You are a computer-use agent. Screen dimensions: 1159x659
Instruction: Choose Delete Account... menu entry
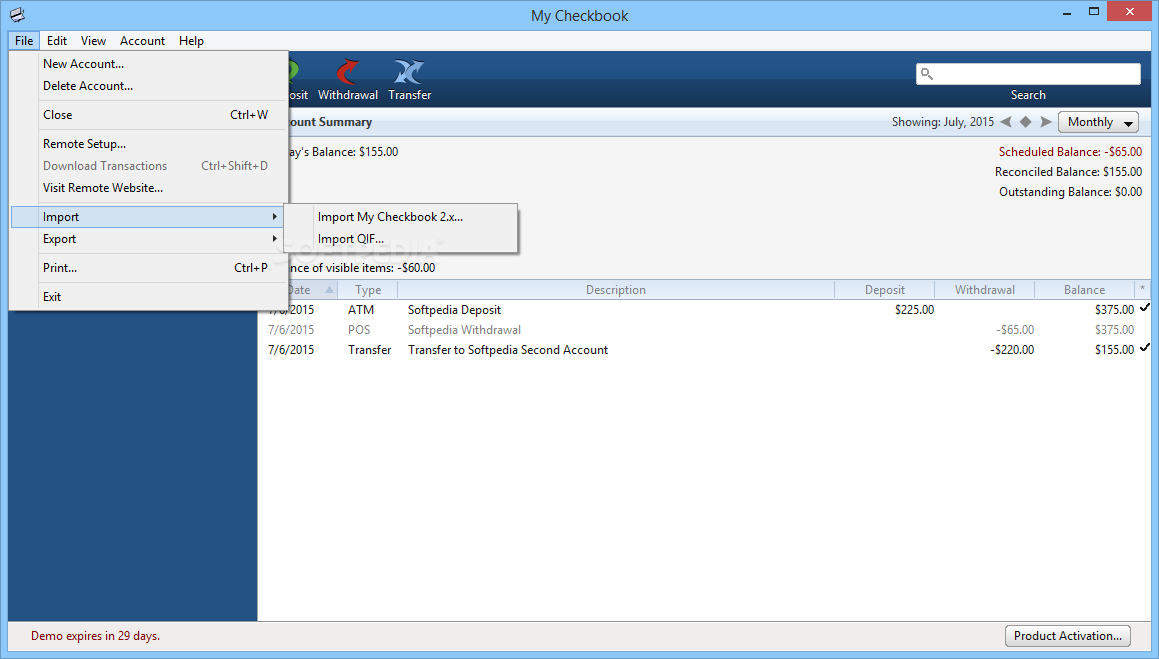point(148,86)
